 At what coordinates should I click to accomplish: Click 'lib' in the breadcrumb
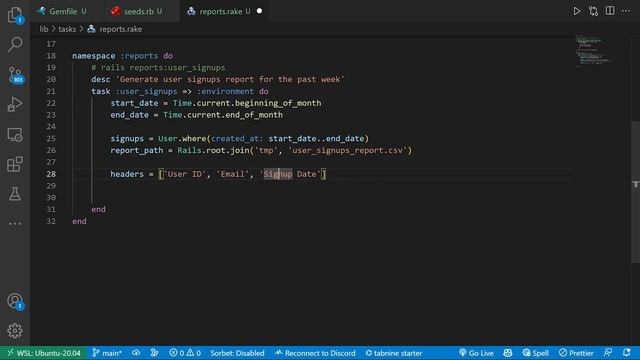[44, 29]
